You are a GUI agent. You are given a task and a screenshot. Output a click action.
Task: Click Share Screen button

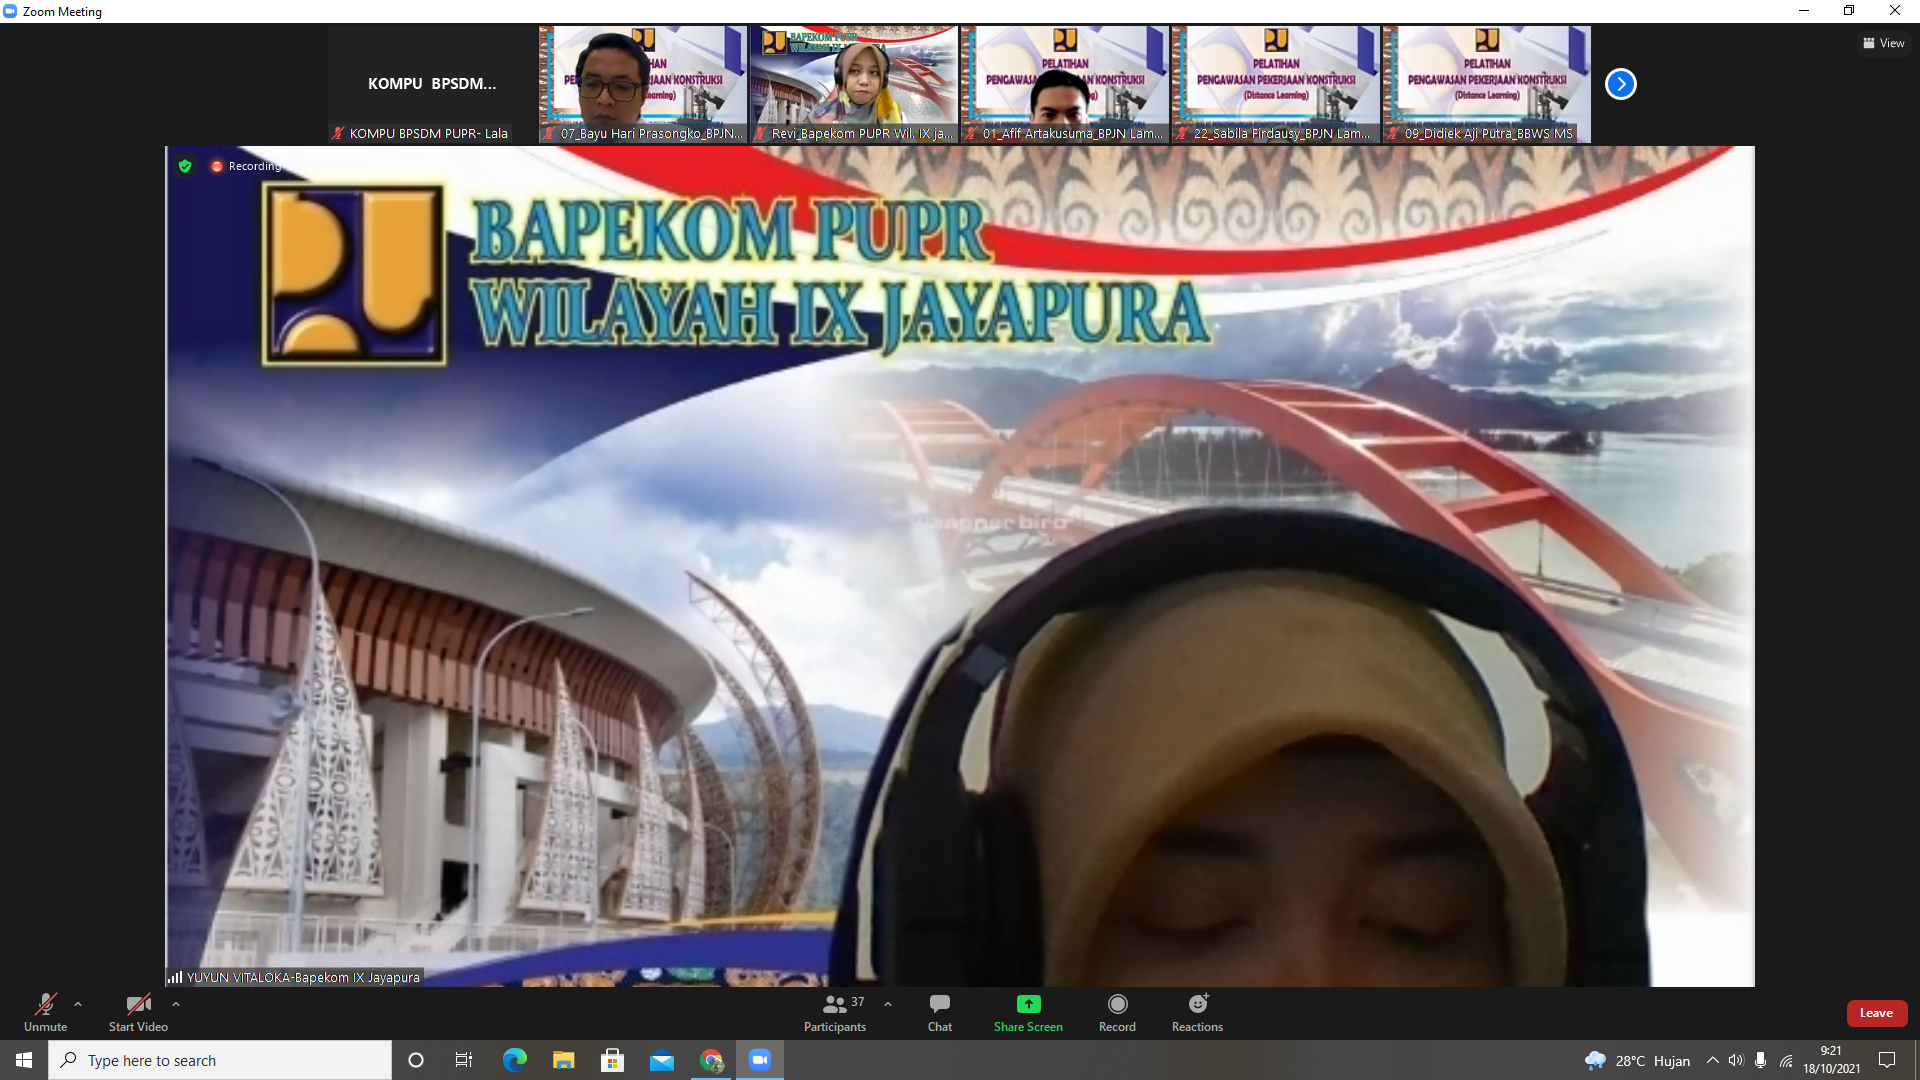click(x=1028, y=1012)
